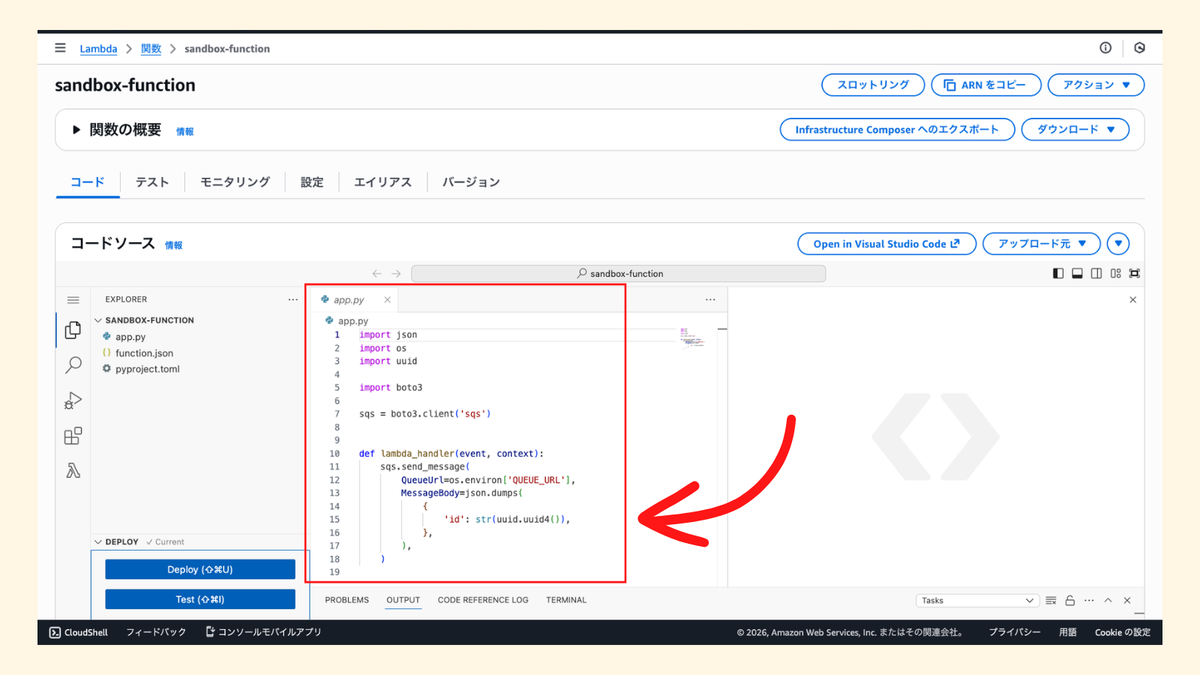The image size is (1200, 675).
Task: Close the app.py editor tab
Action: 387,300
